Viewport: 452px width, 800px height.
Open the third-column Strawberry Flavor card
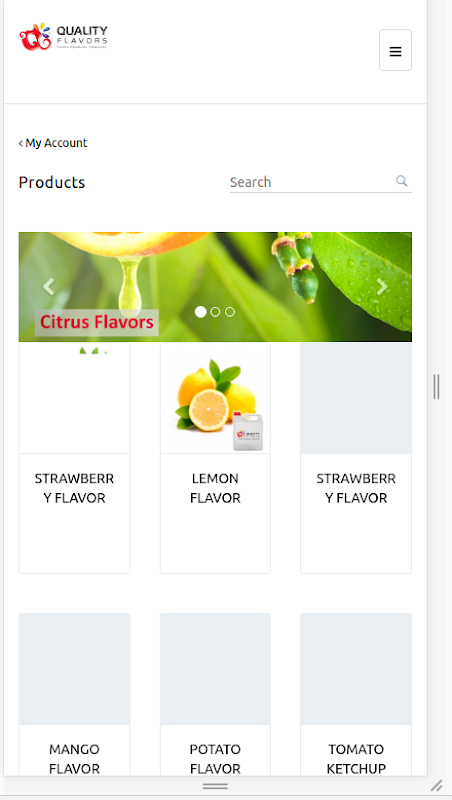tap(356, 458)
